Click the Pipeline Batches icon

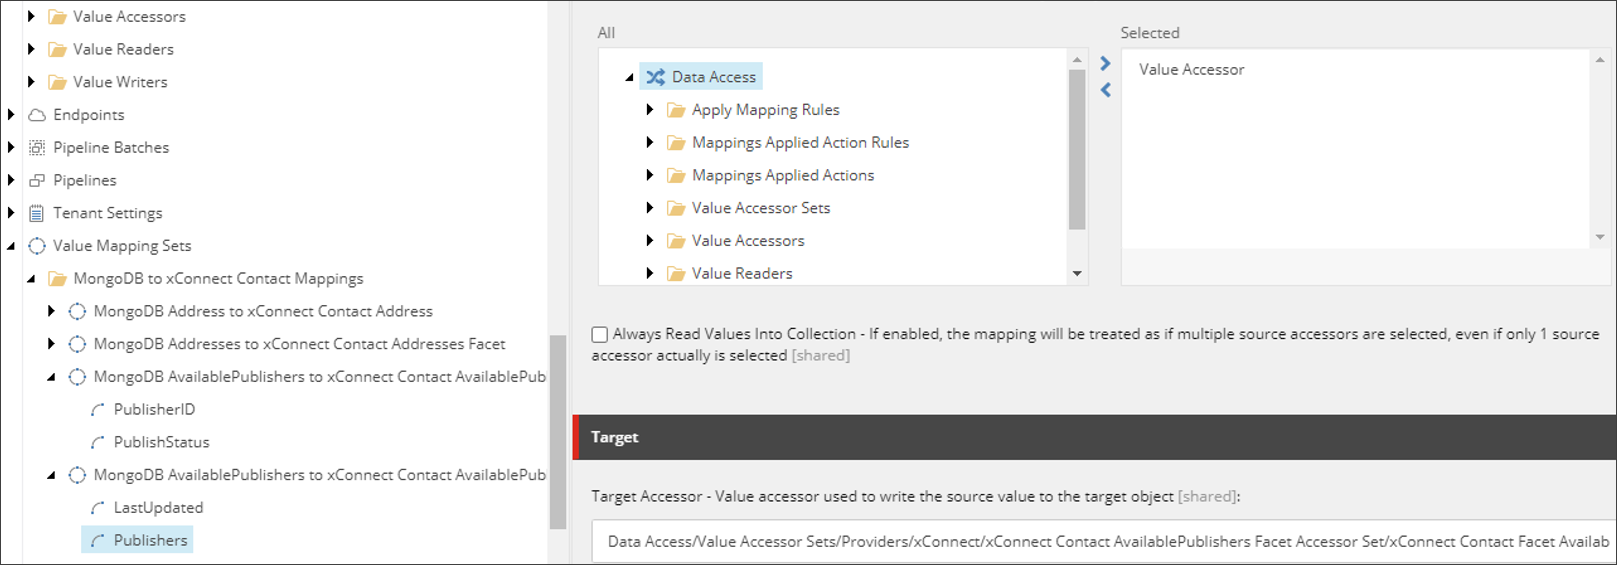pyautogui.click(x=37, y=148)
